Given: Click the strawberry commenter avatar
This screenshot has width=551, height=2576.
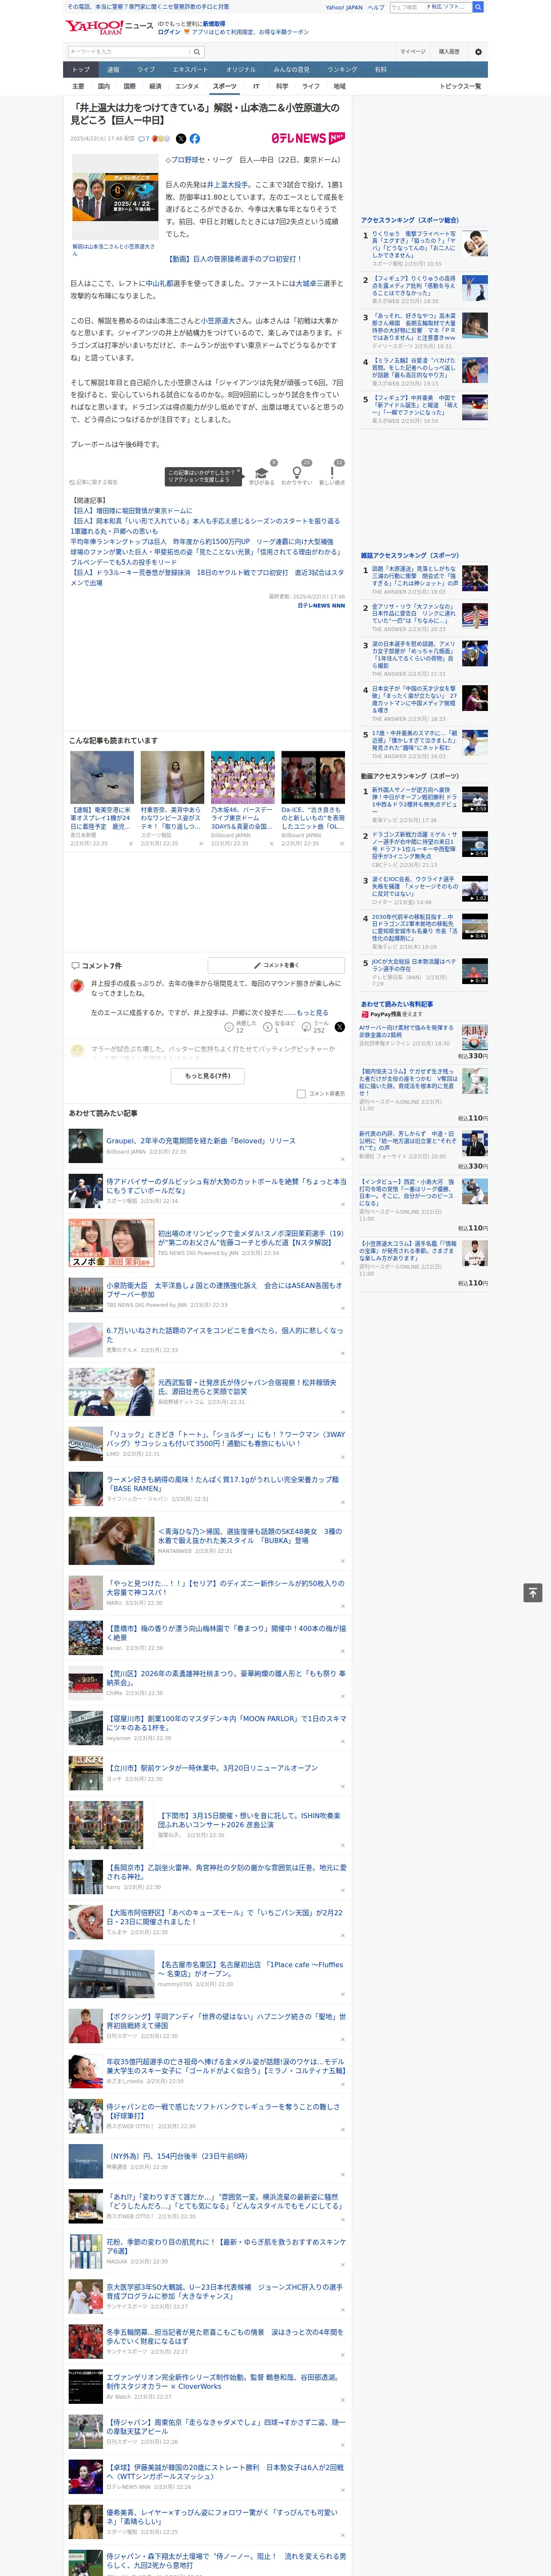Looking at the screenshot, I should pos(77,986).
